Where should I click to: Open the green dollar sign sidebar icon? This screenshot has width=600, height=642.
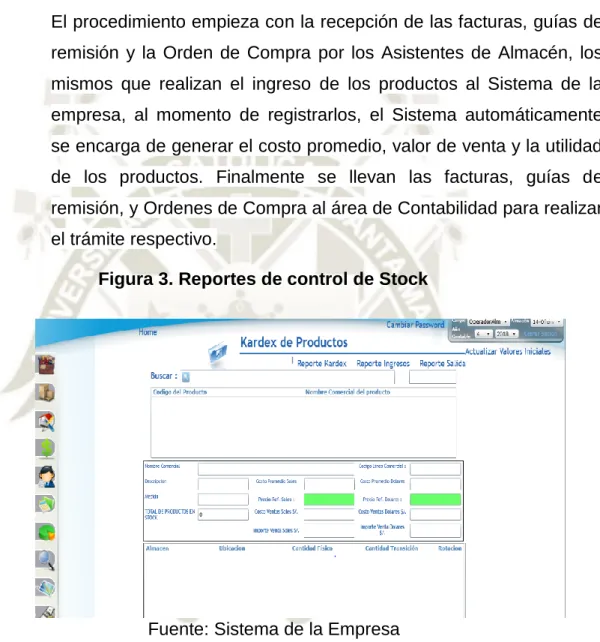[x=46, y=448]
